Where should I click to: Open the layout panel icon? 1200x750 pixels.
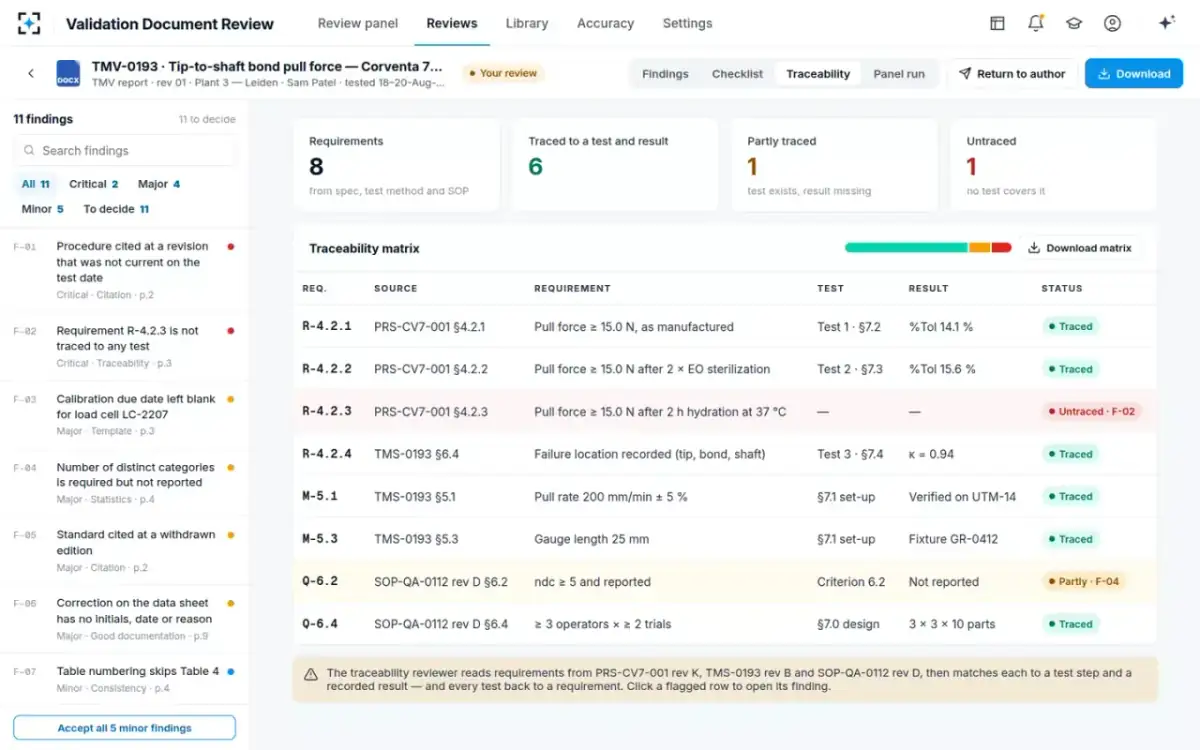(997, 23)
